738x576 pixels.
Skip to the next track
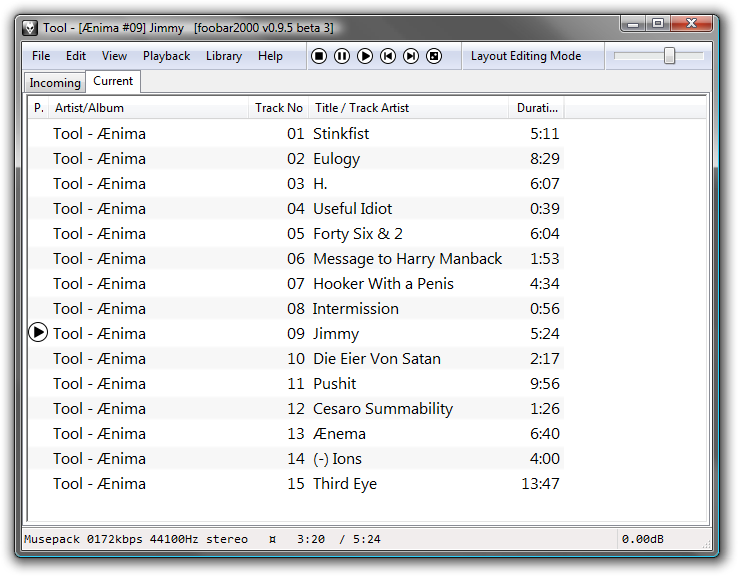(411, 56)
